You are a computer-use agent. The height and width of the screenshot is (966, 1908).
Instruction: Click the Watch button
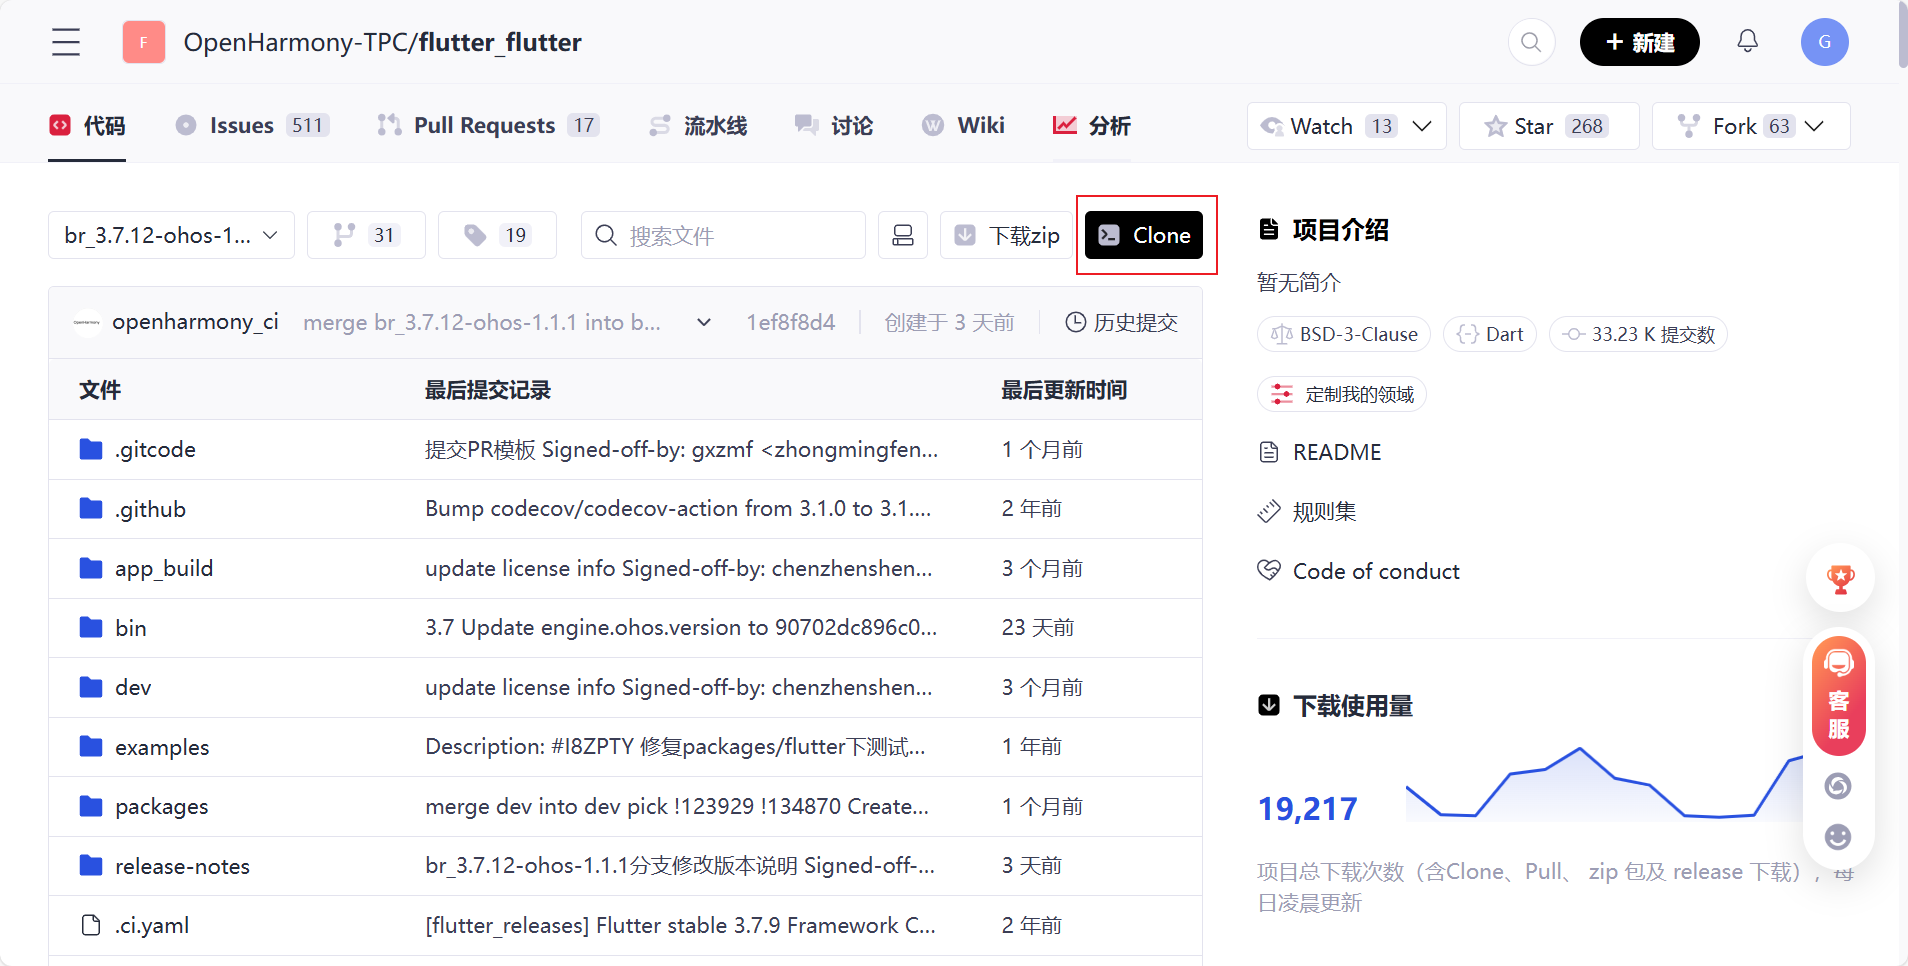tap(1322, 126)
